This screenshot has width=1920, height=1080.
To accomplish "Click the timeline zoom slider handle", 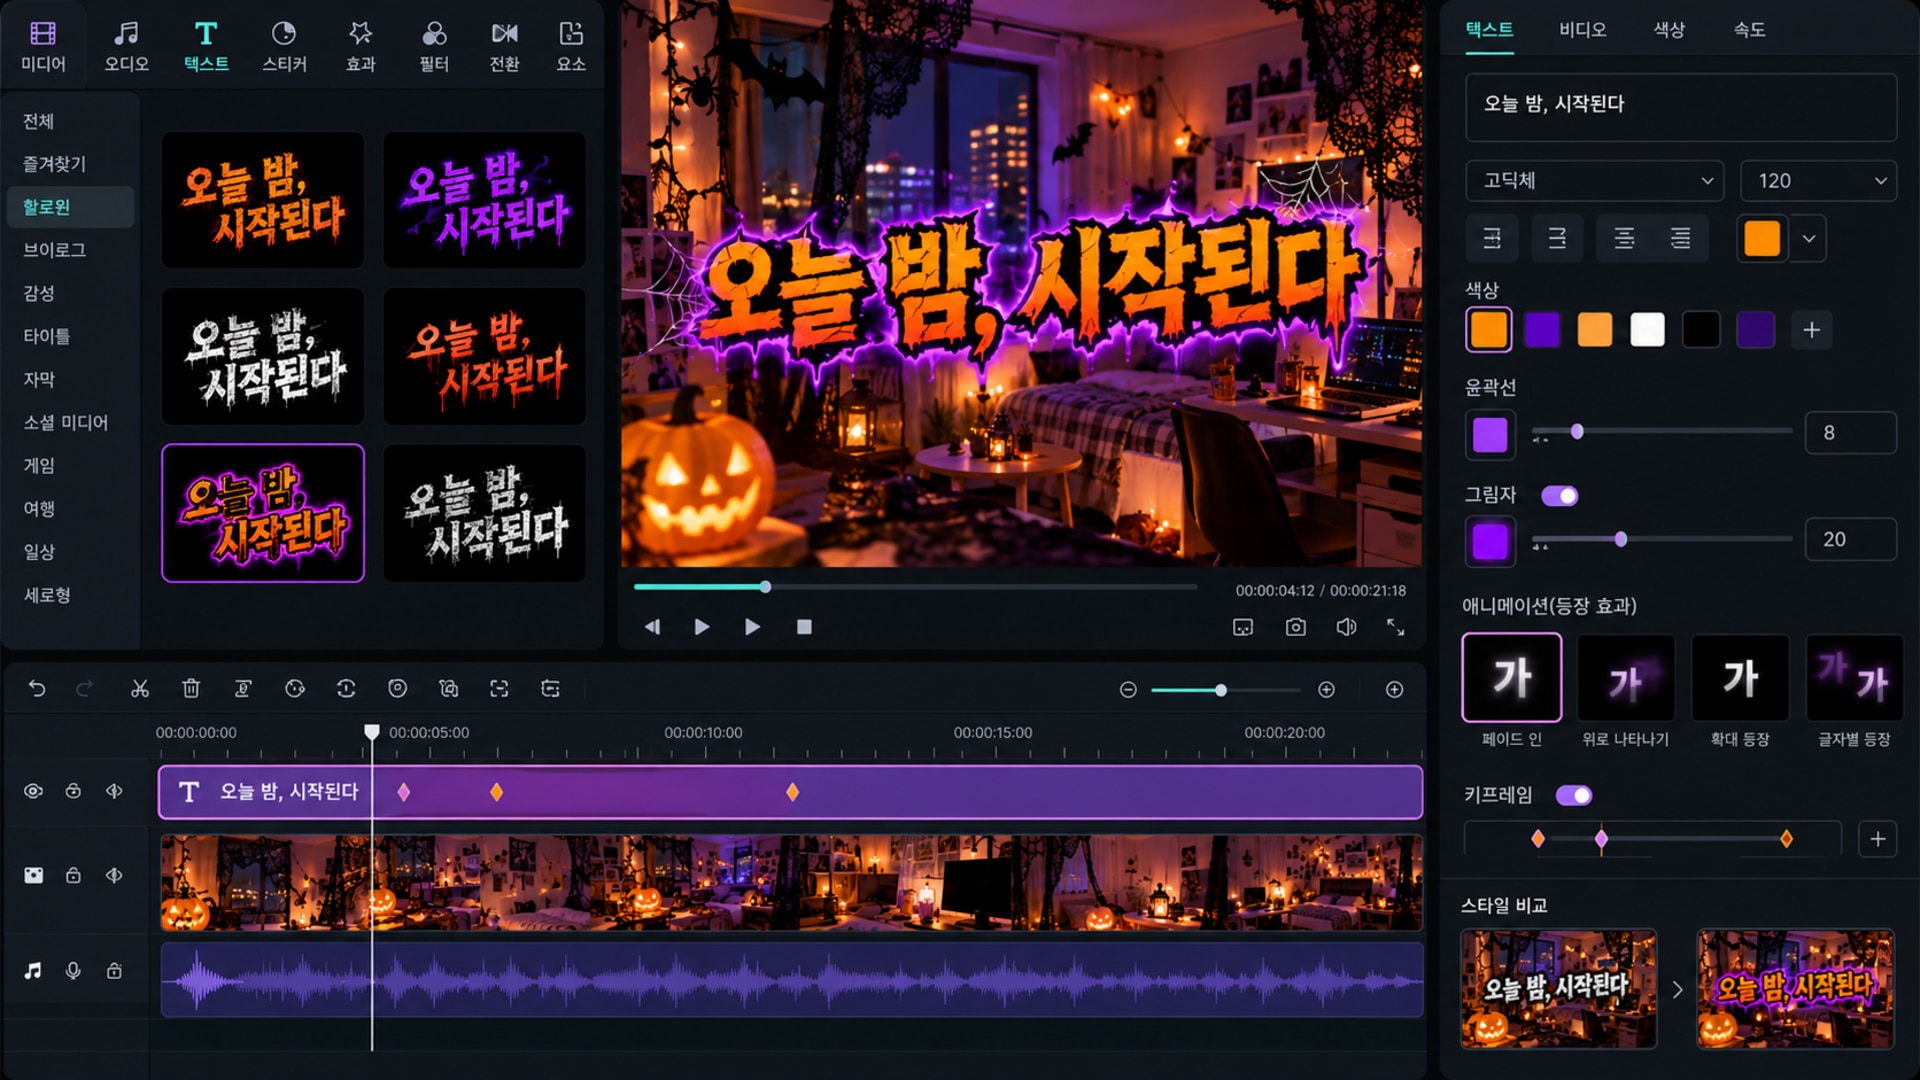I will click(1221, 690).
